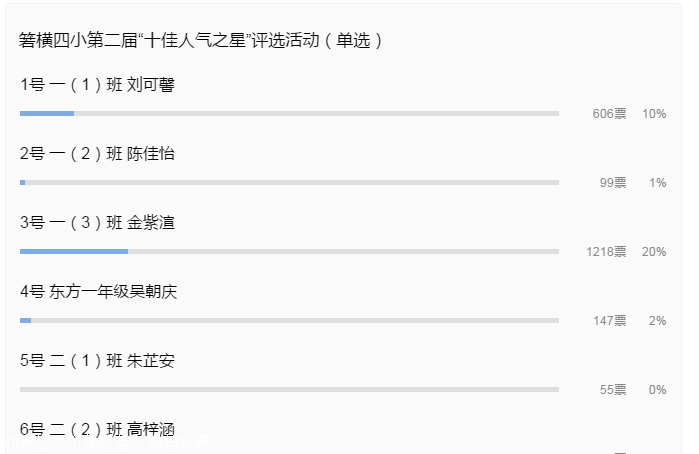
Task: Select candidate 1号 一（1）班 刘可馨
Action: pos(97,85)
